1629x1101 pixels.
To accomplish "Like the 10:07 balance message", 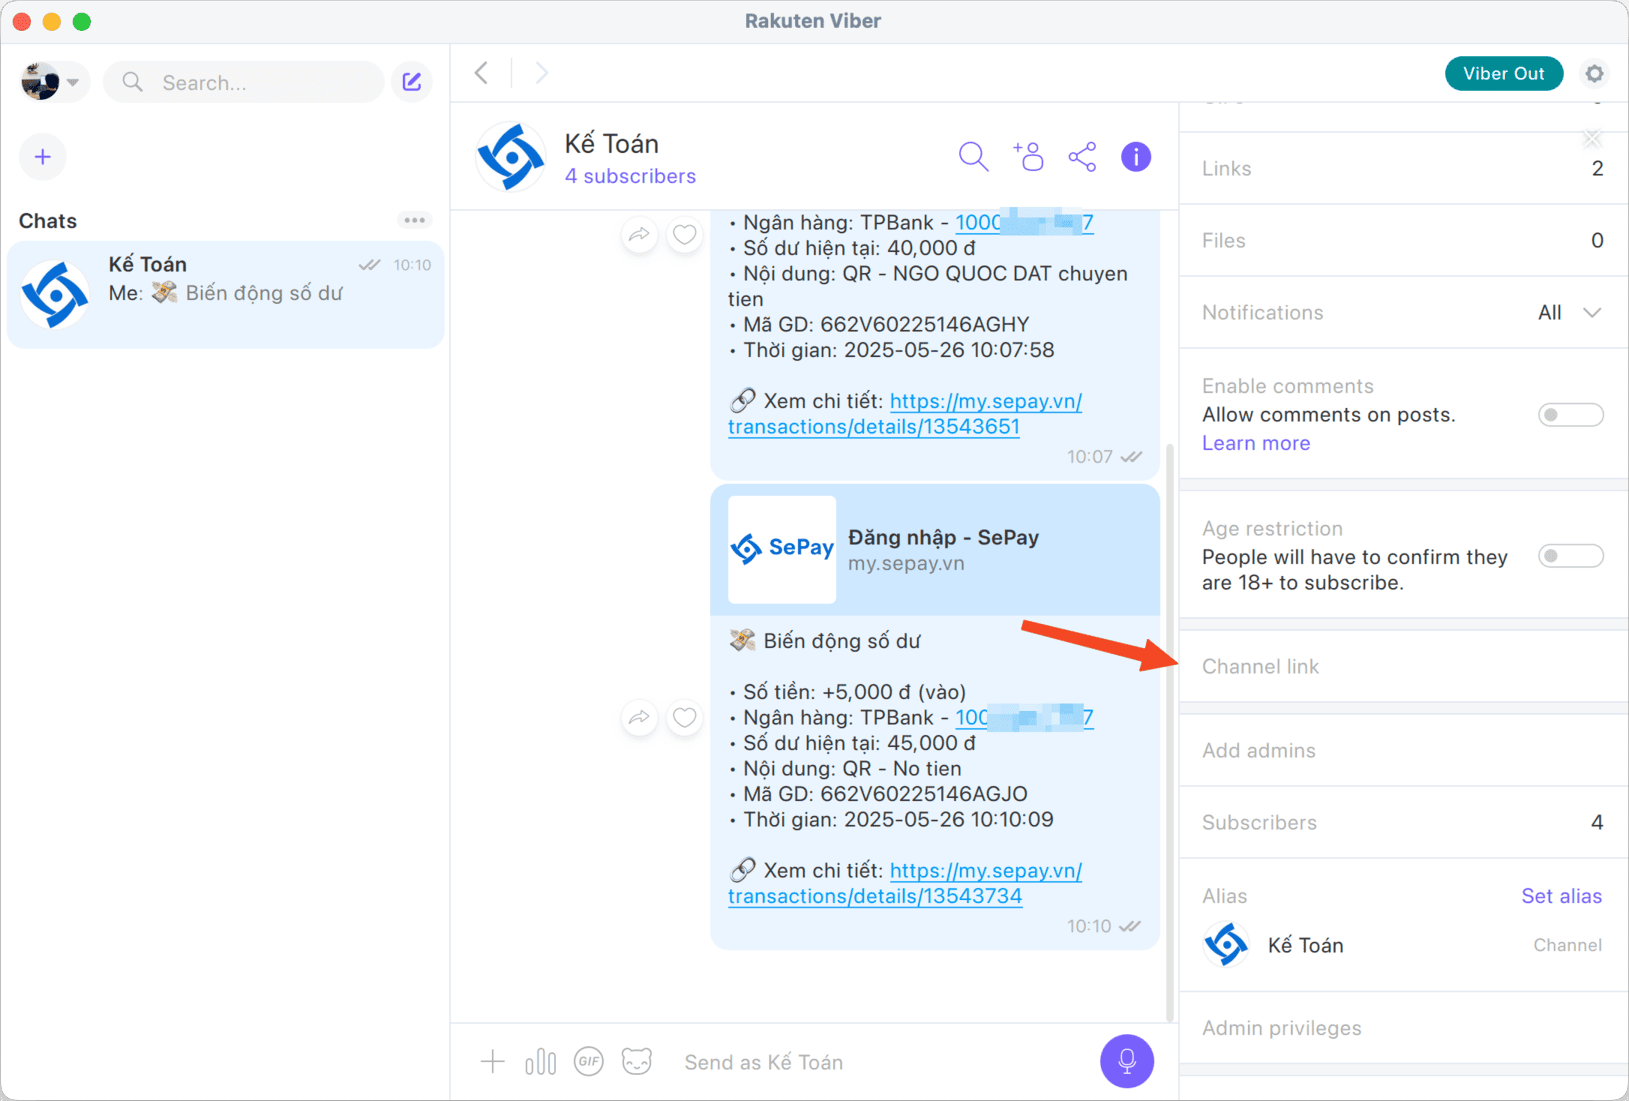I will coord(685,235).
